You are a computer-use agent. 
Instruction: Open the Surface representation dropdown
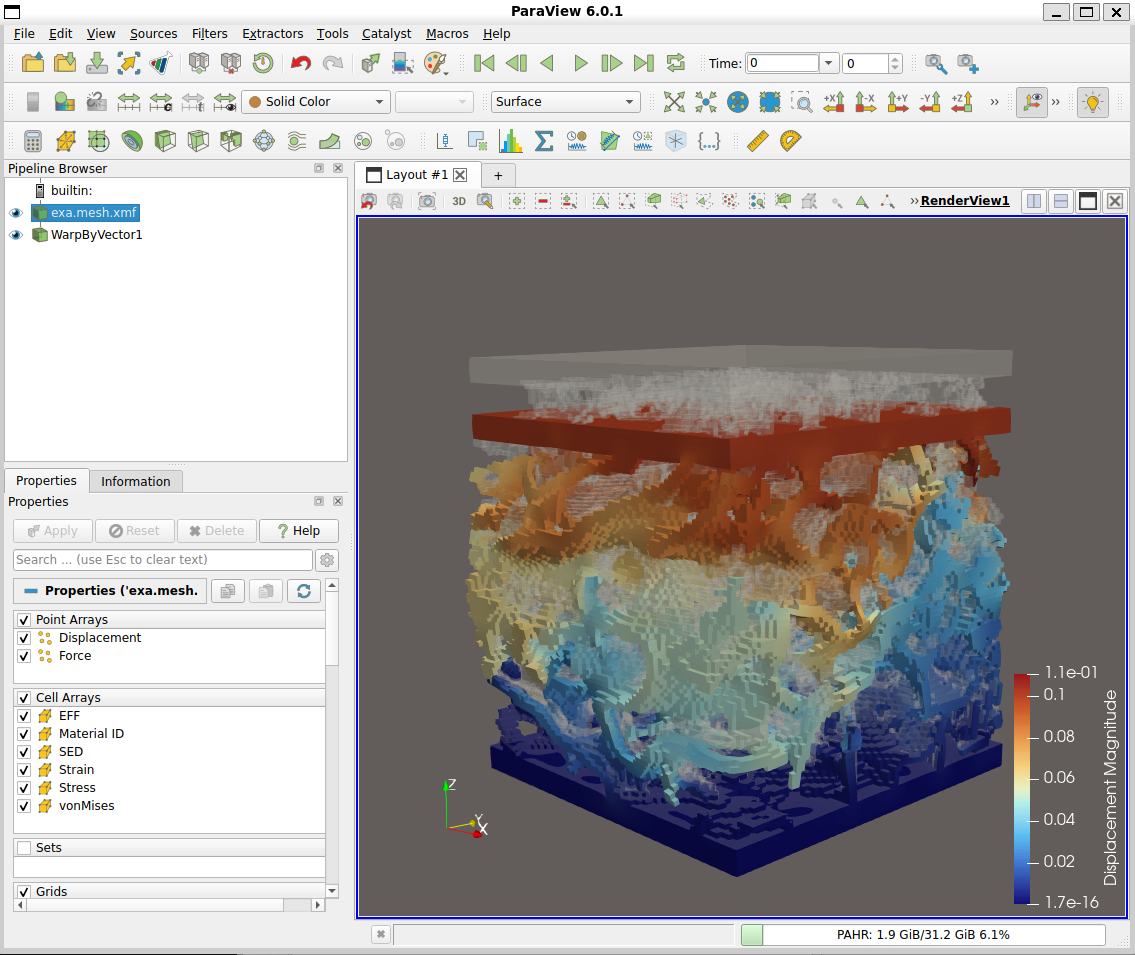[x=565, y=102]
